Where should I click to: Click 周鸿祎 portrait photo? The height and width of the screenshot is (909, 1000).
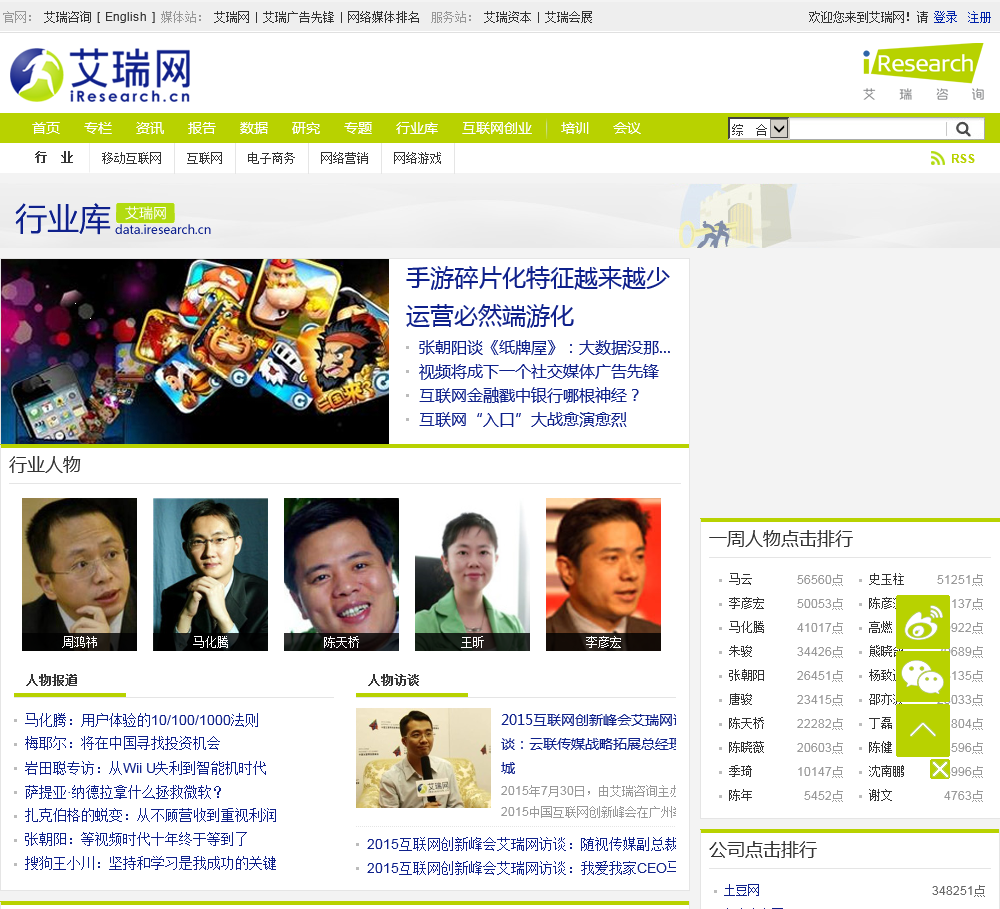coord(79,574)
